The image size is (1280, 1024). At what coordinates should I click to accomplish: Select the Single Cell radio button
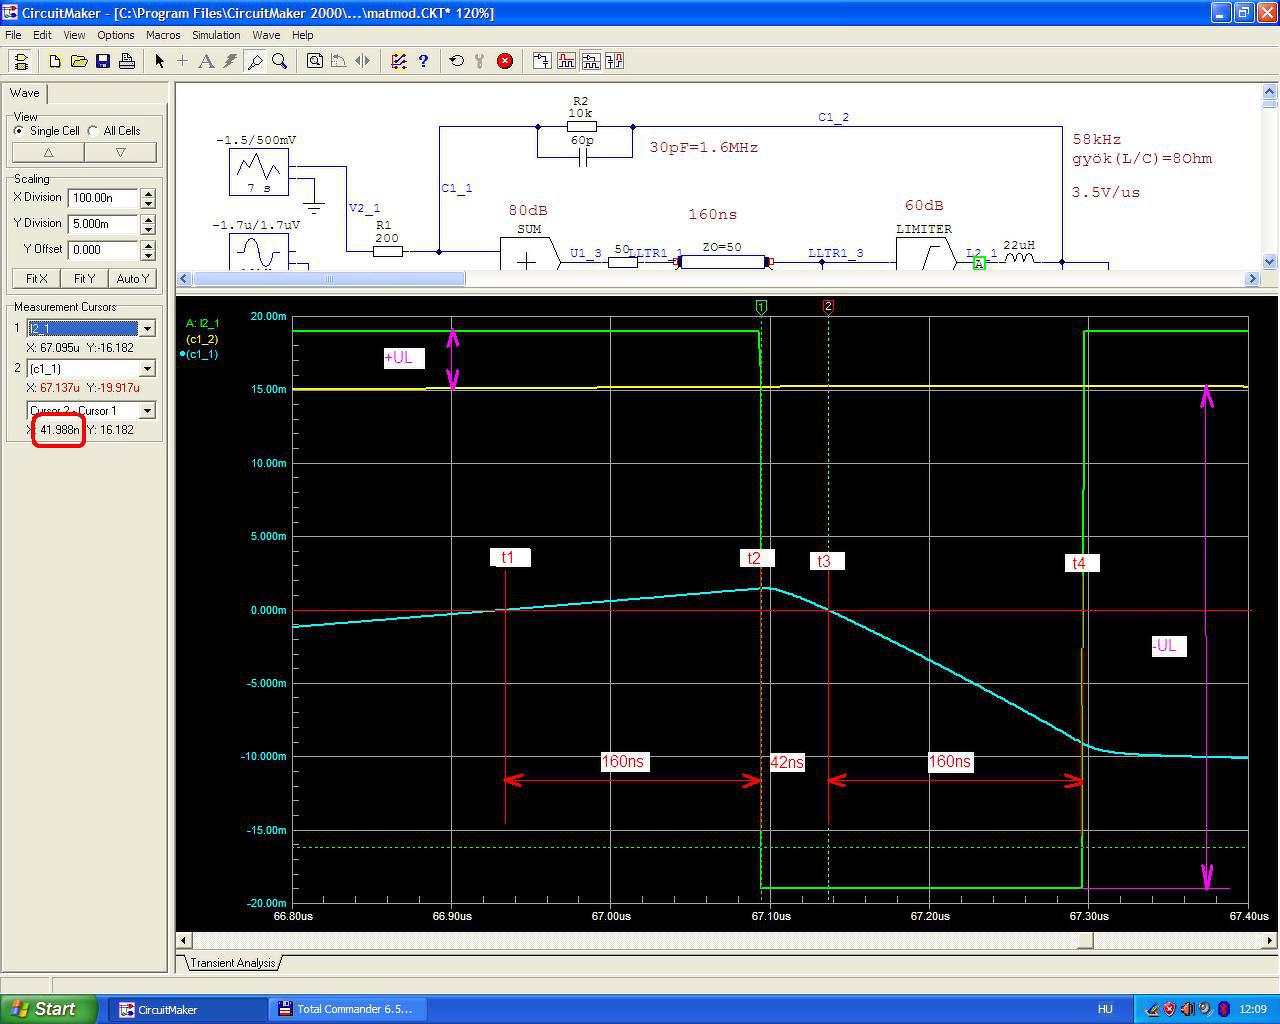(x=19, y=131)
